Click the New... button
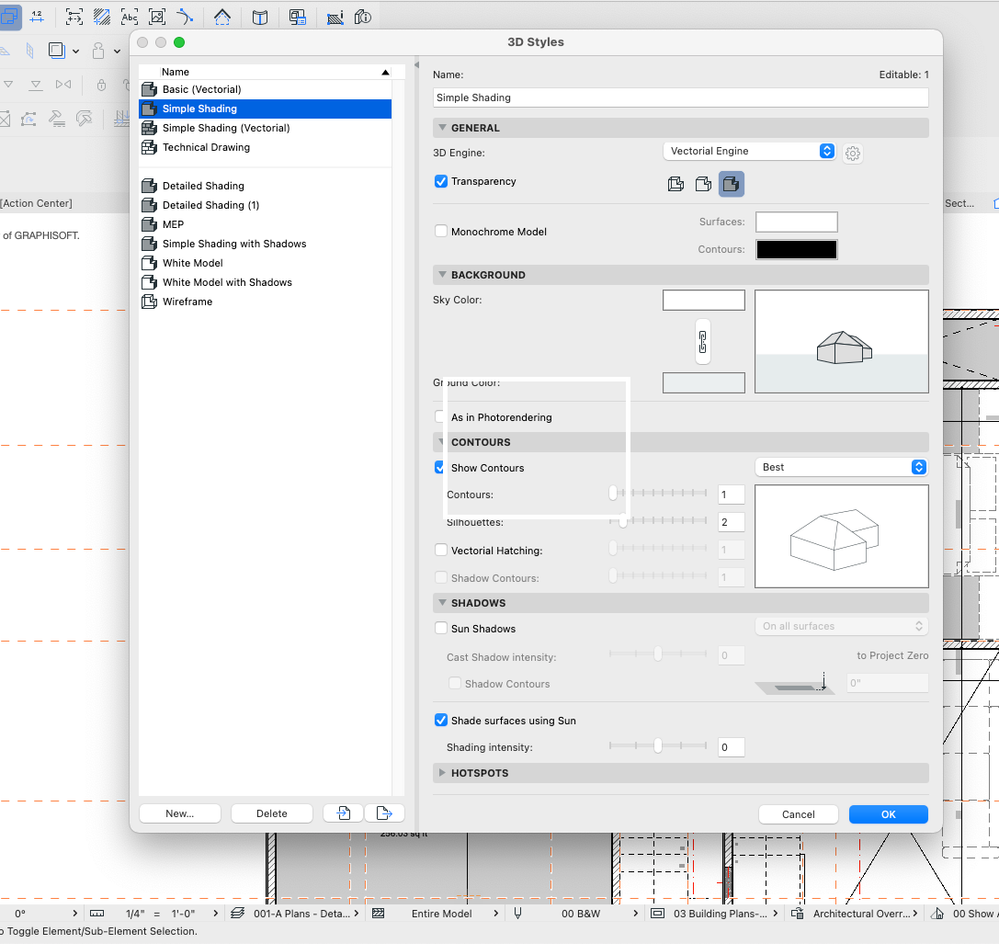 coord(180,813)
